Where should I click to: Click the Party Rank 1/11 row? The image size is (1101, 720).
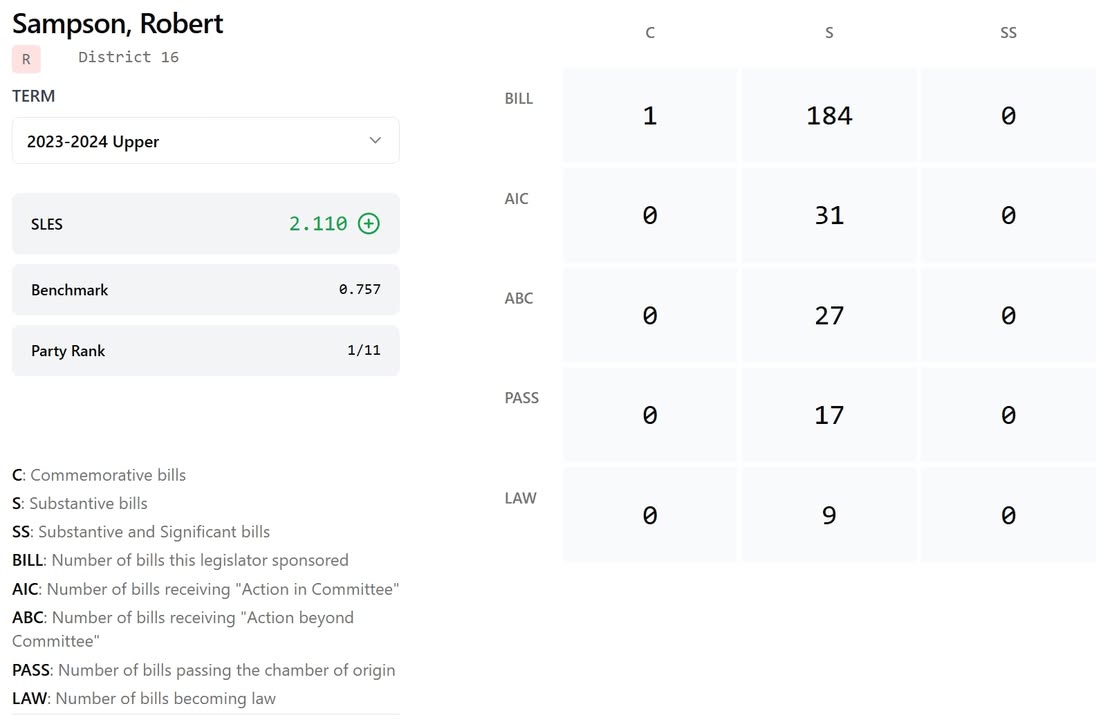click(x=205, y=351)
